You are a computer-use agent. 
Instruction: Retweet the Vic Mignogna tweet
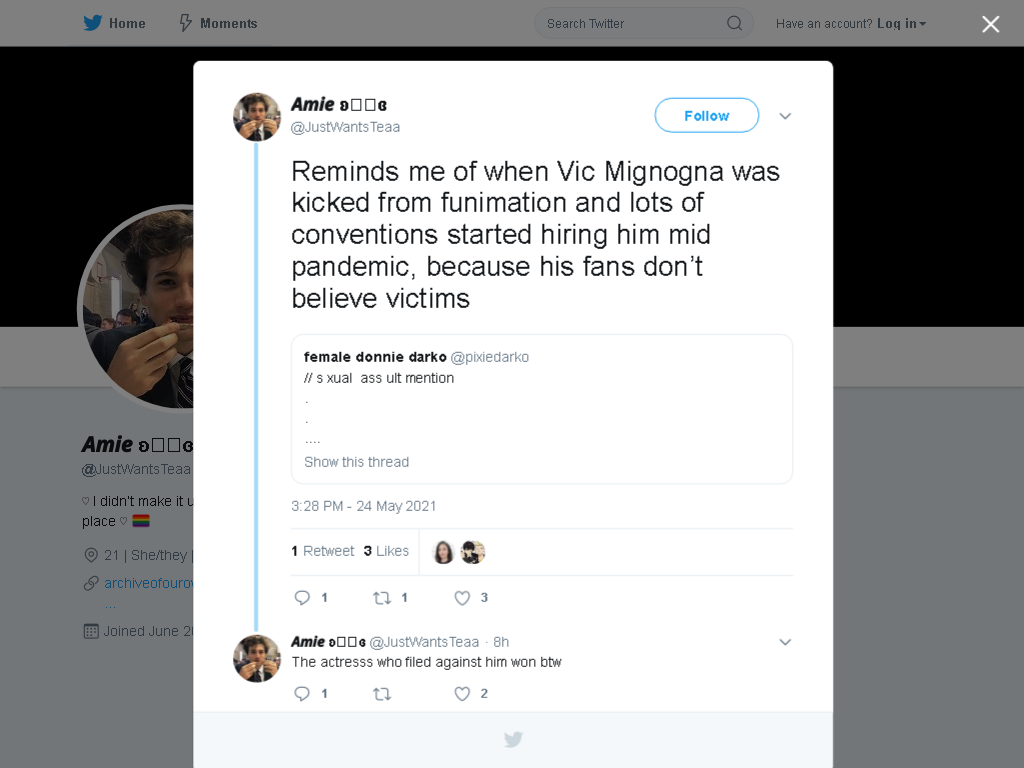click(x=382, y=598)
